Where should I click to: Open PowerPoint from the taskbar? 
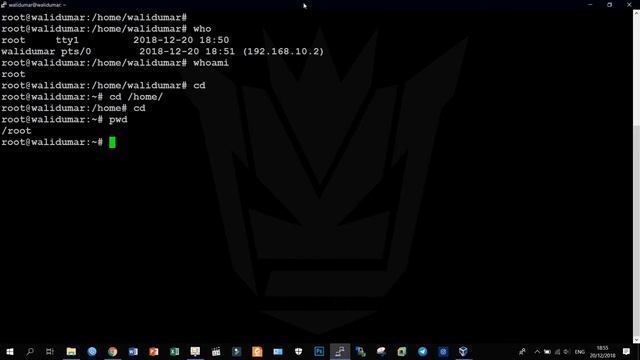(154, 351)
